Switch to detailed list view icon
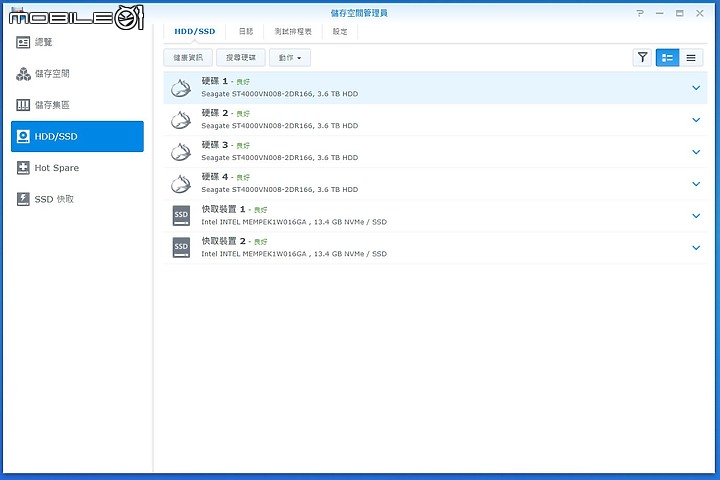The width and height of the screenshot is (720, 480). 667,57
